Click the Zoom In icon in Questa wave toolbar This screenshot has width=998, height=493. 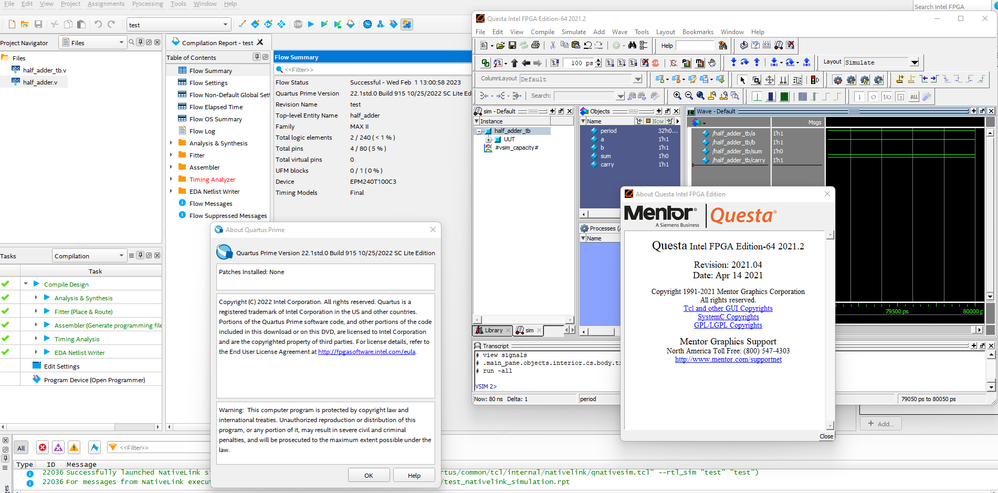677,95
